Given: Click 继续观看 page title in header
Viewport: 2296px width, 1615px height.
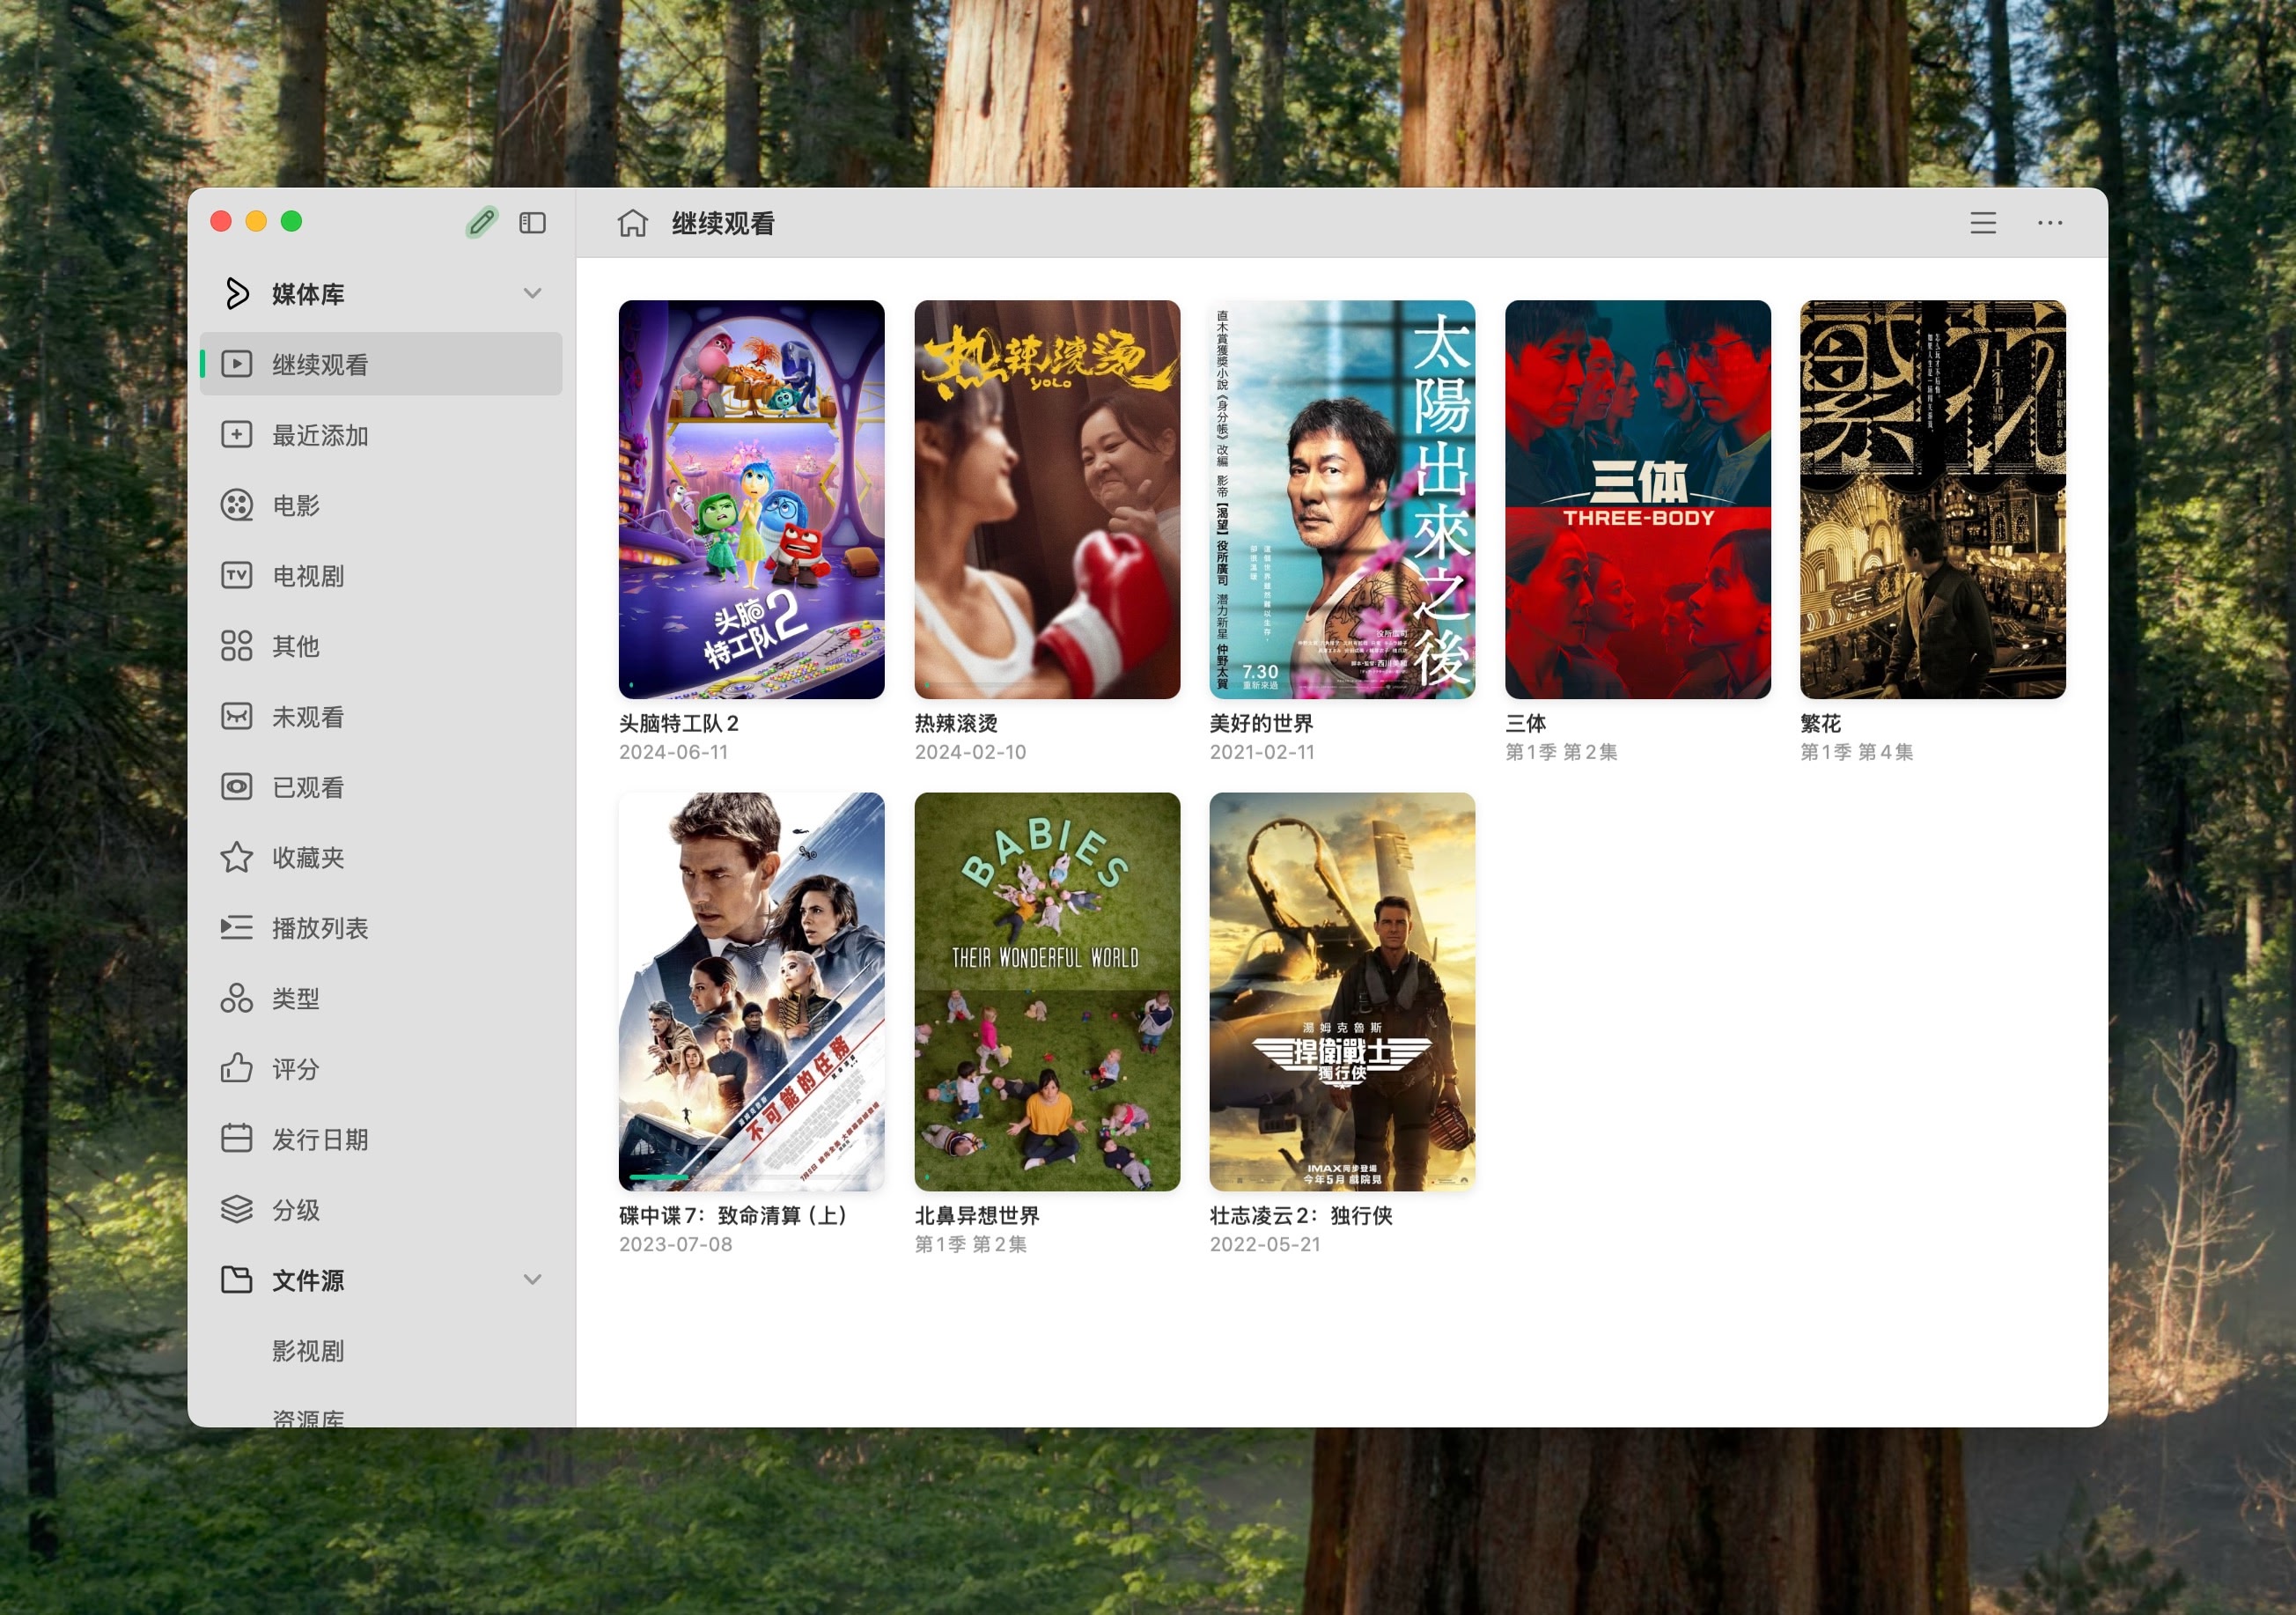Looking at the screenshot, I should (723, 223).
